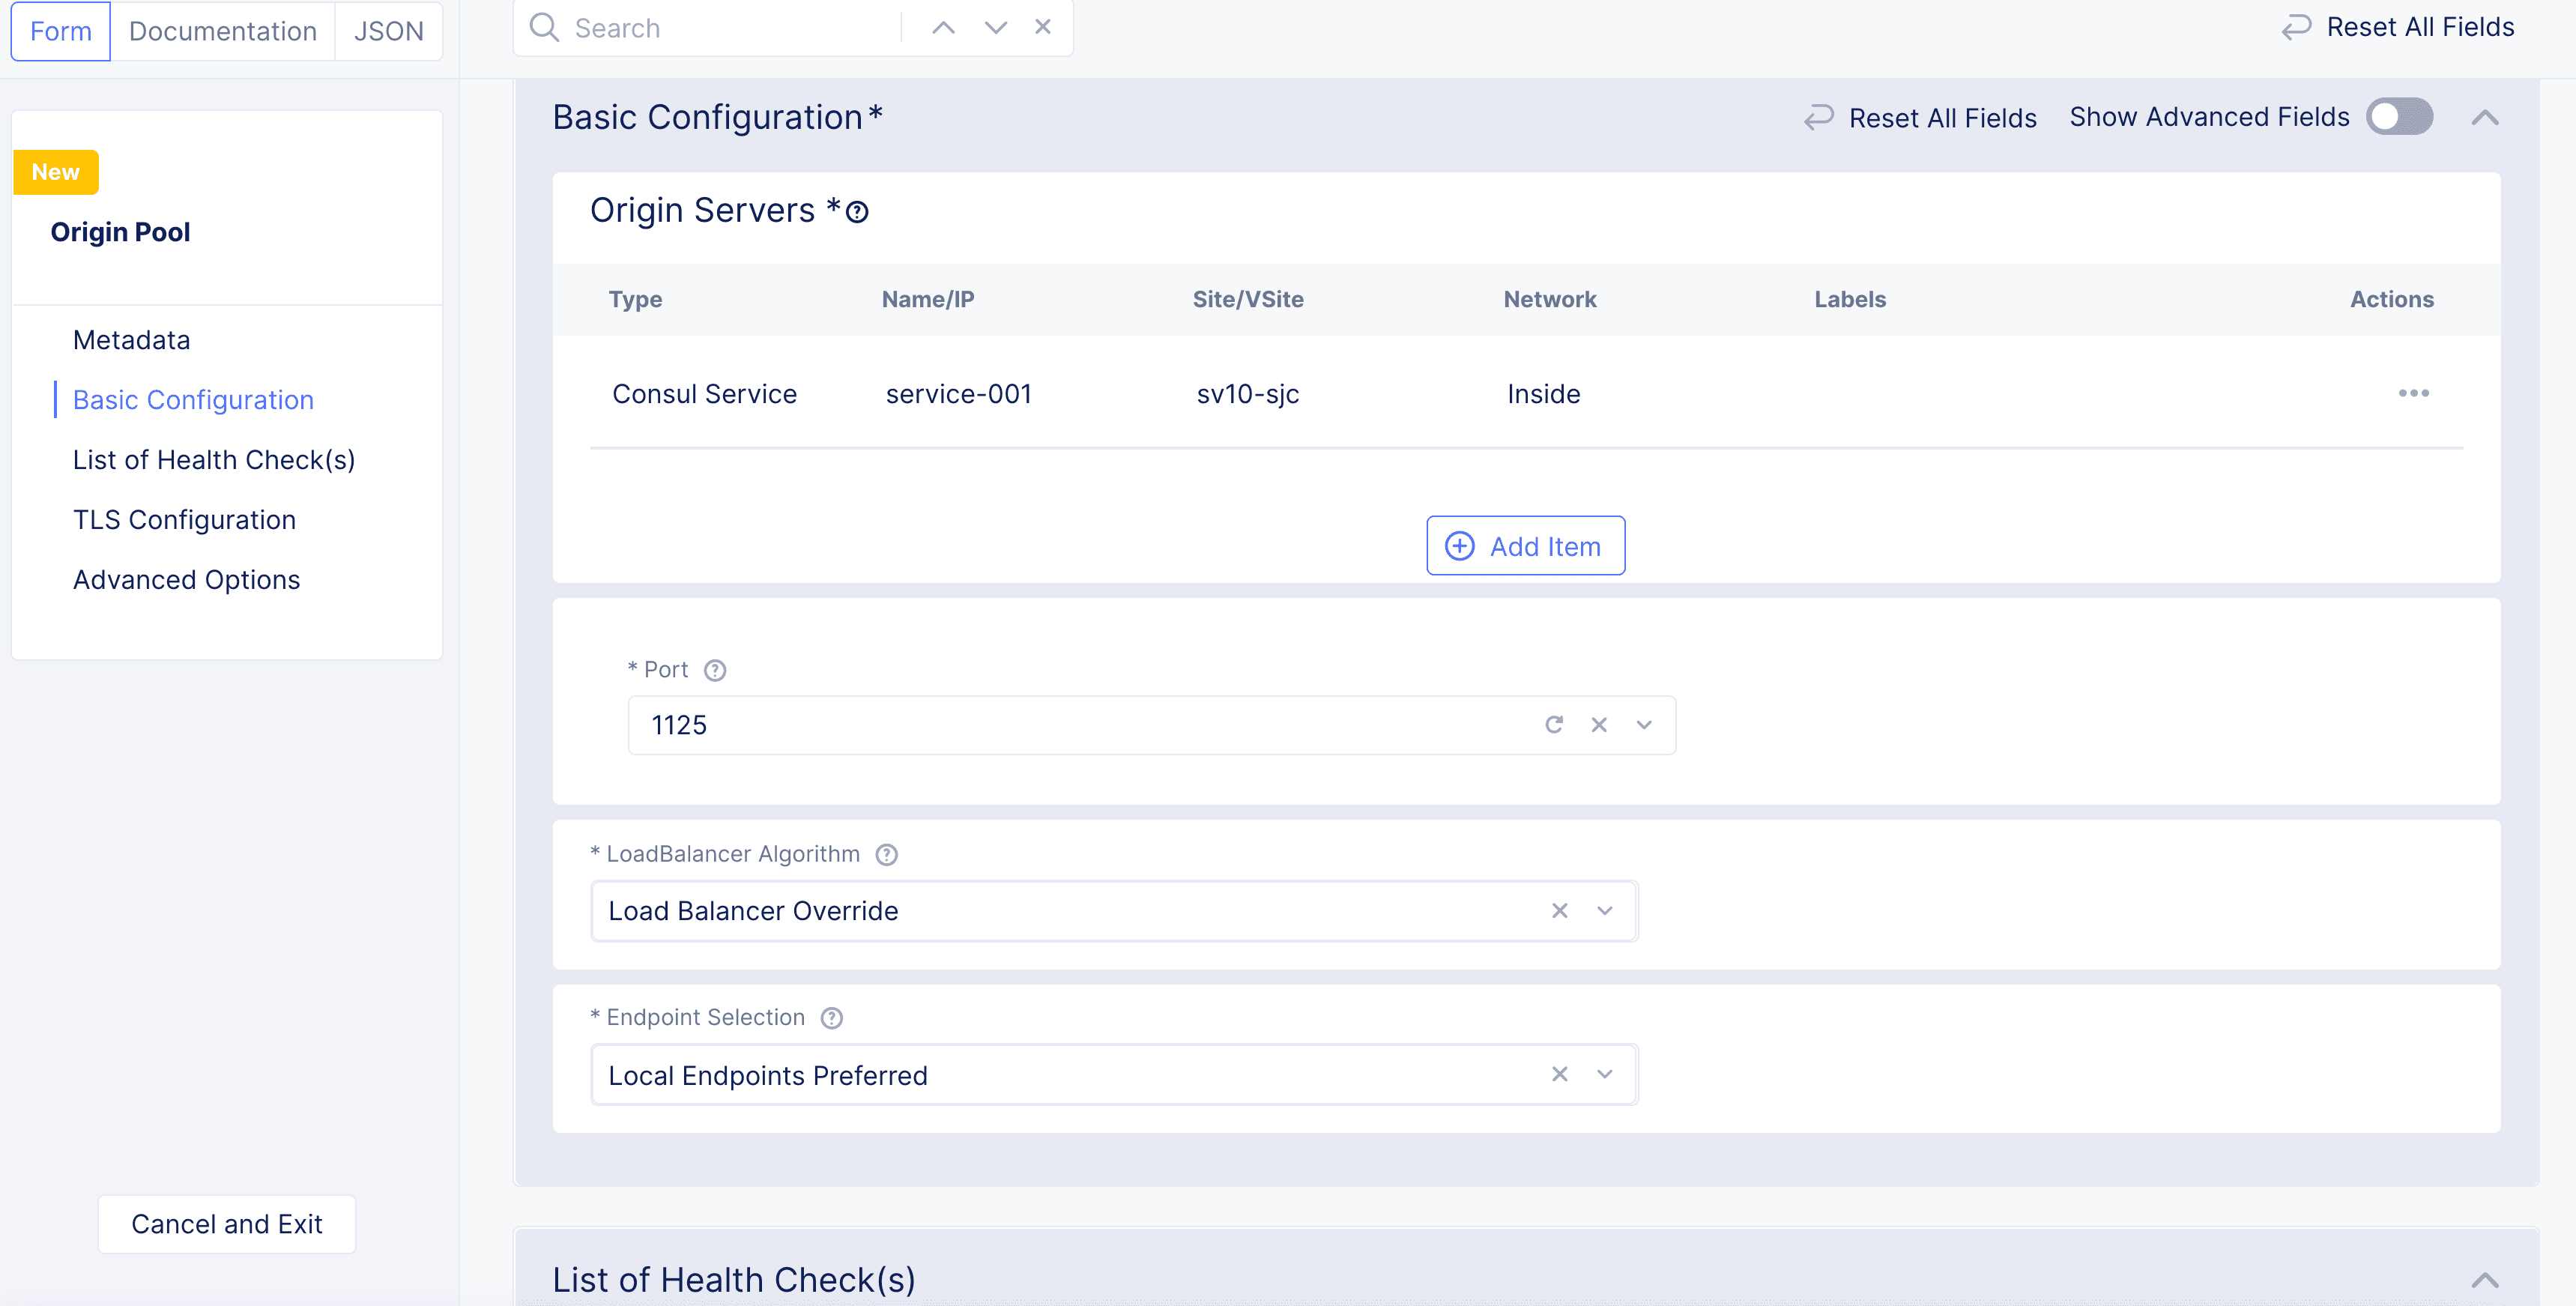Switch to the Documentation tab
This screenshot has height=1306, width=2576.
pyautogui.click(x=222, y=31)
